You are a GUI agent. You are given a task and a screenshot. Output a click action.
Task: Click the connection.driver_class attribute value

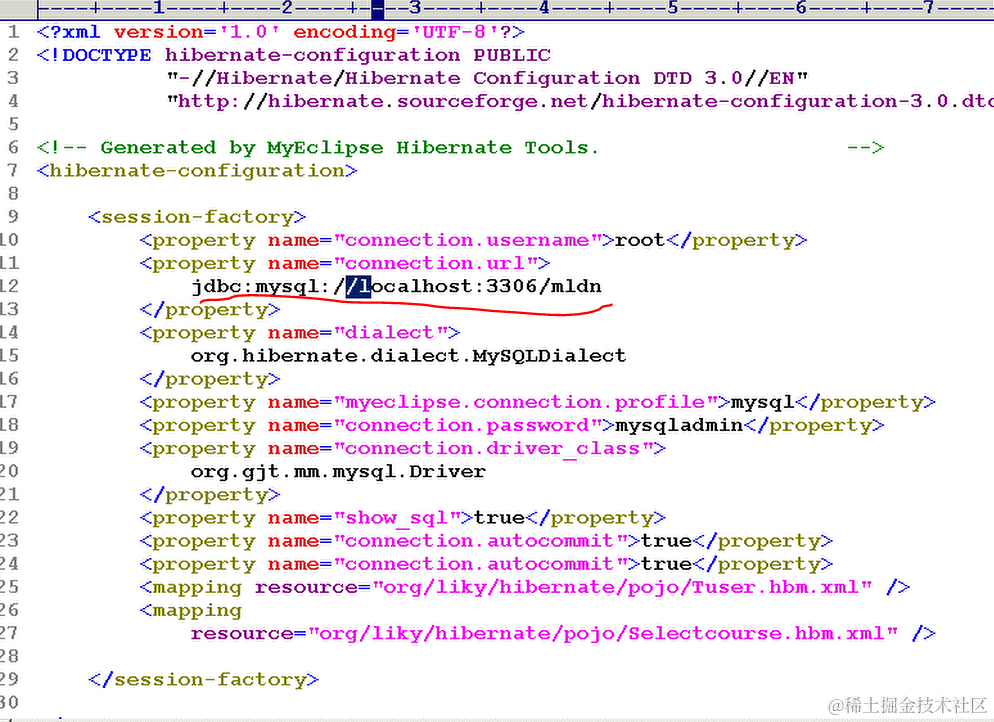click(493, 449)
